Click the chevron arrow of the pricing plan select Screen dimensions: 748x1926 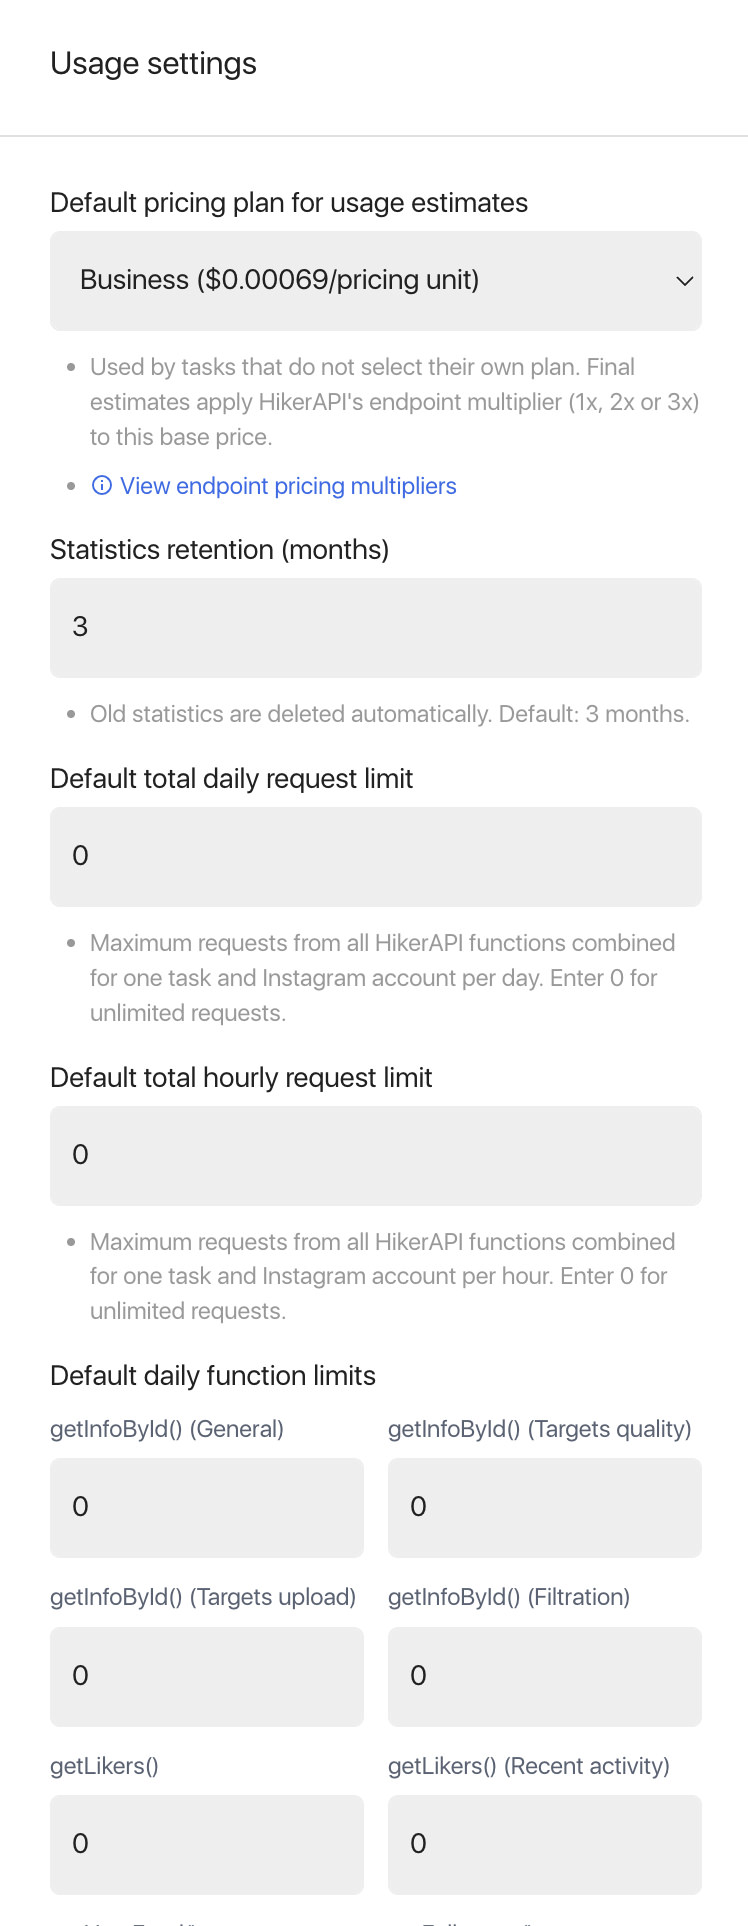coord(685,281)
